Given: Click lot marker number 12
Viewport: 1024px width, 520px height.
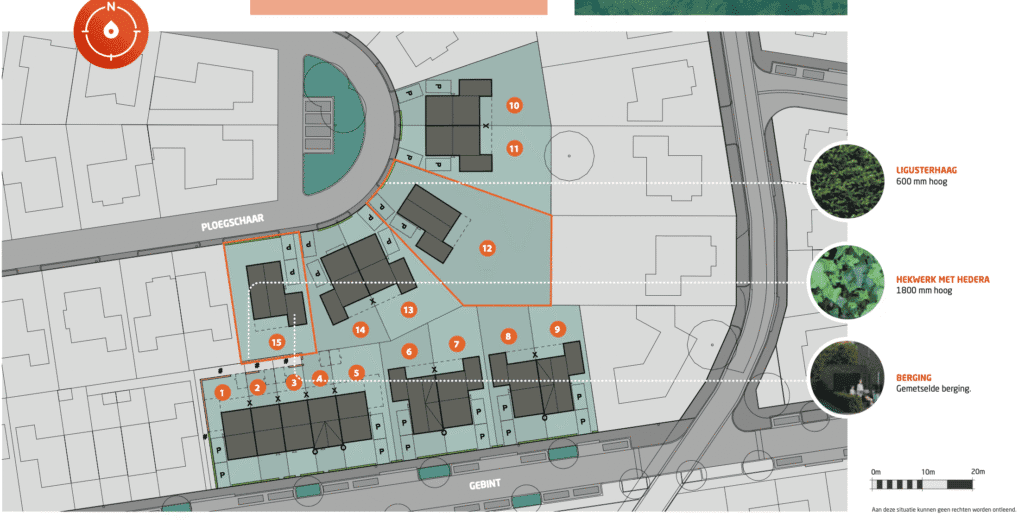Looking at the screenshot, I should [x=487, y=247].
